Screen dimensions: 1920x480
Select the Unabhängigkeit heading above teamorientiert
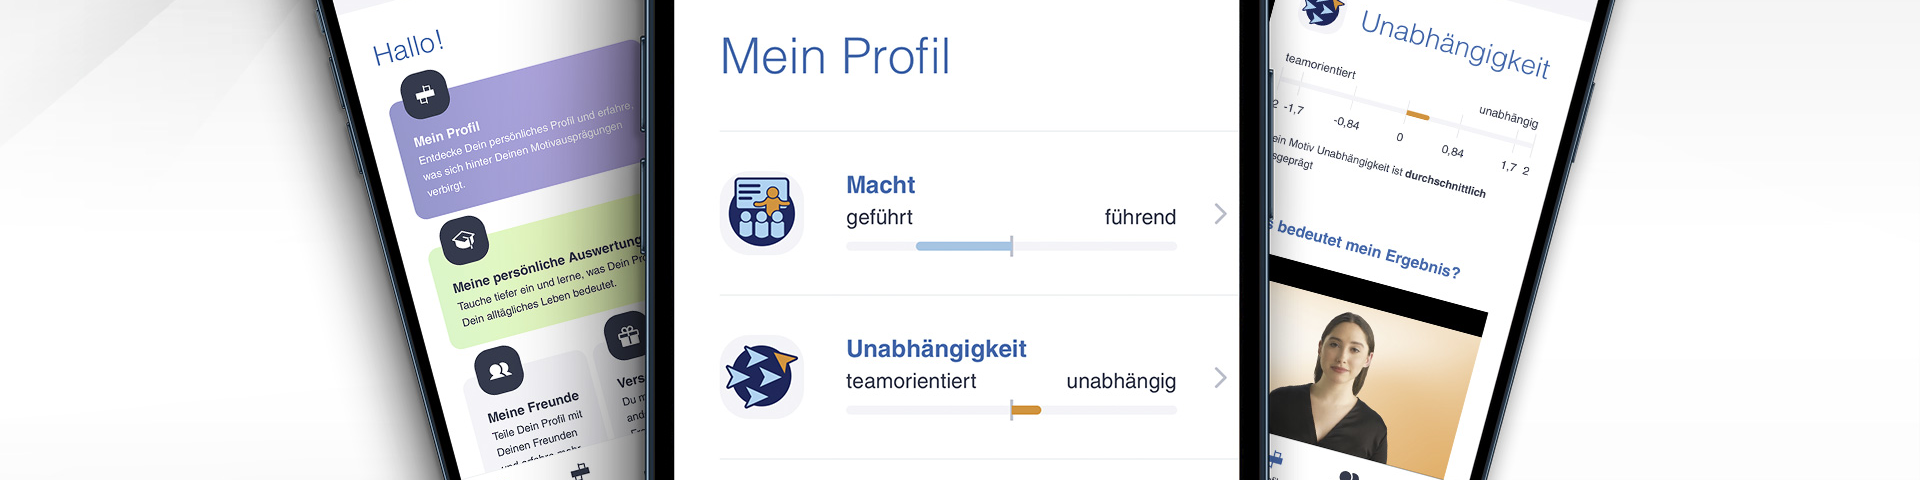click(936, 349)
